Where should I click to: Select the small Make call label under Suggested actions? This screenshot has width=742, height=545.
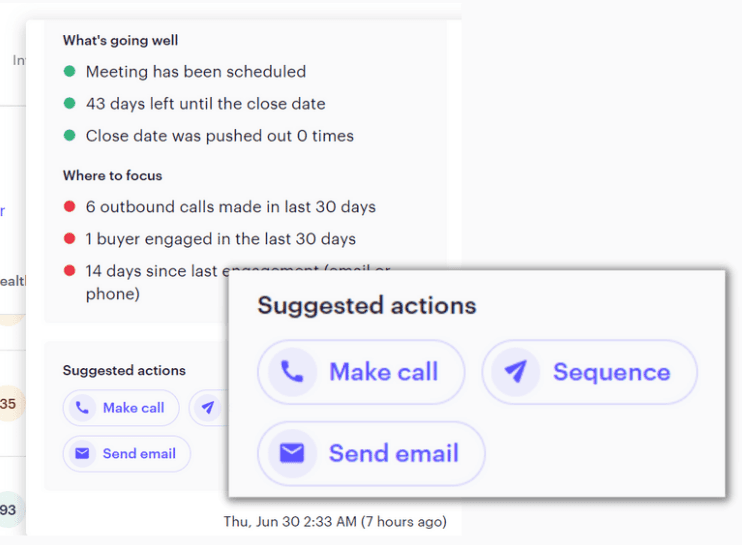click(x=133, y=408)
